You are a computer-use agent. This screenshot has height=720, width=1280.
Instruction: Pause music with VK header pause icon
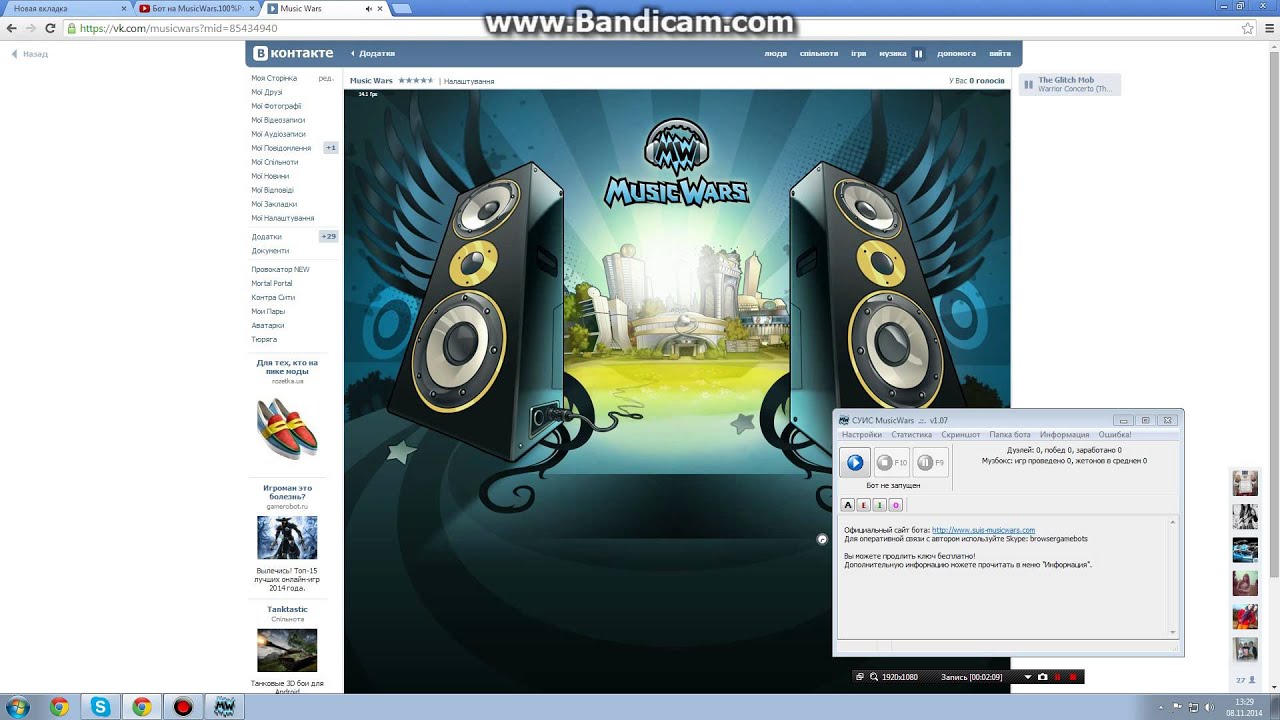click(918, 54)
